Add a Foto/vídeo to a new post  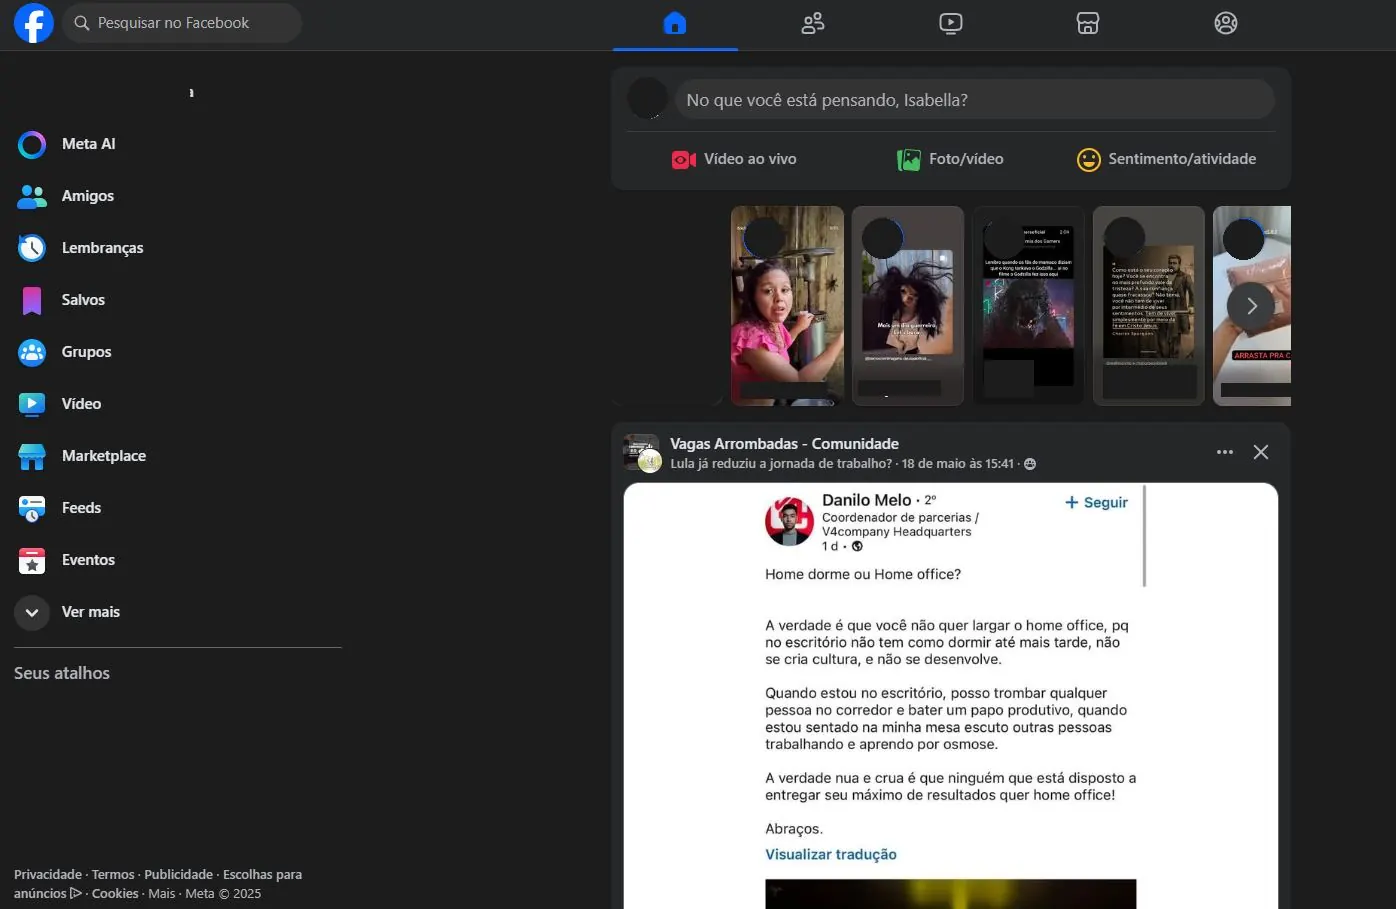click(x=949, y=158)
